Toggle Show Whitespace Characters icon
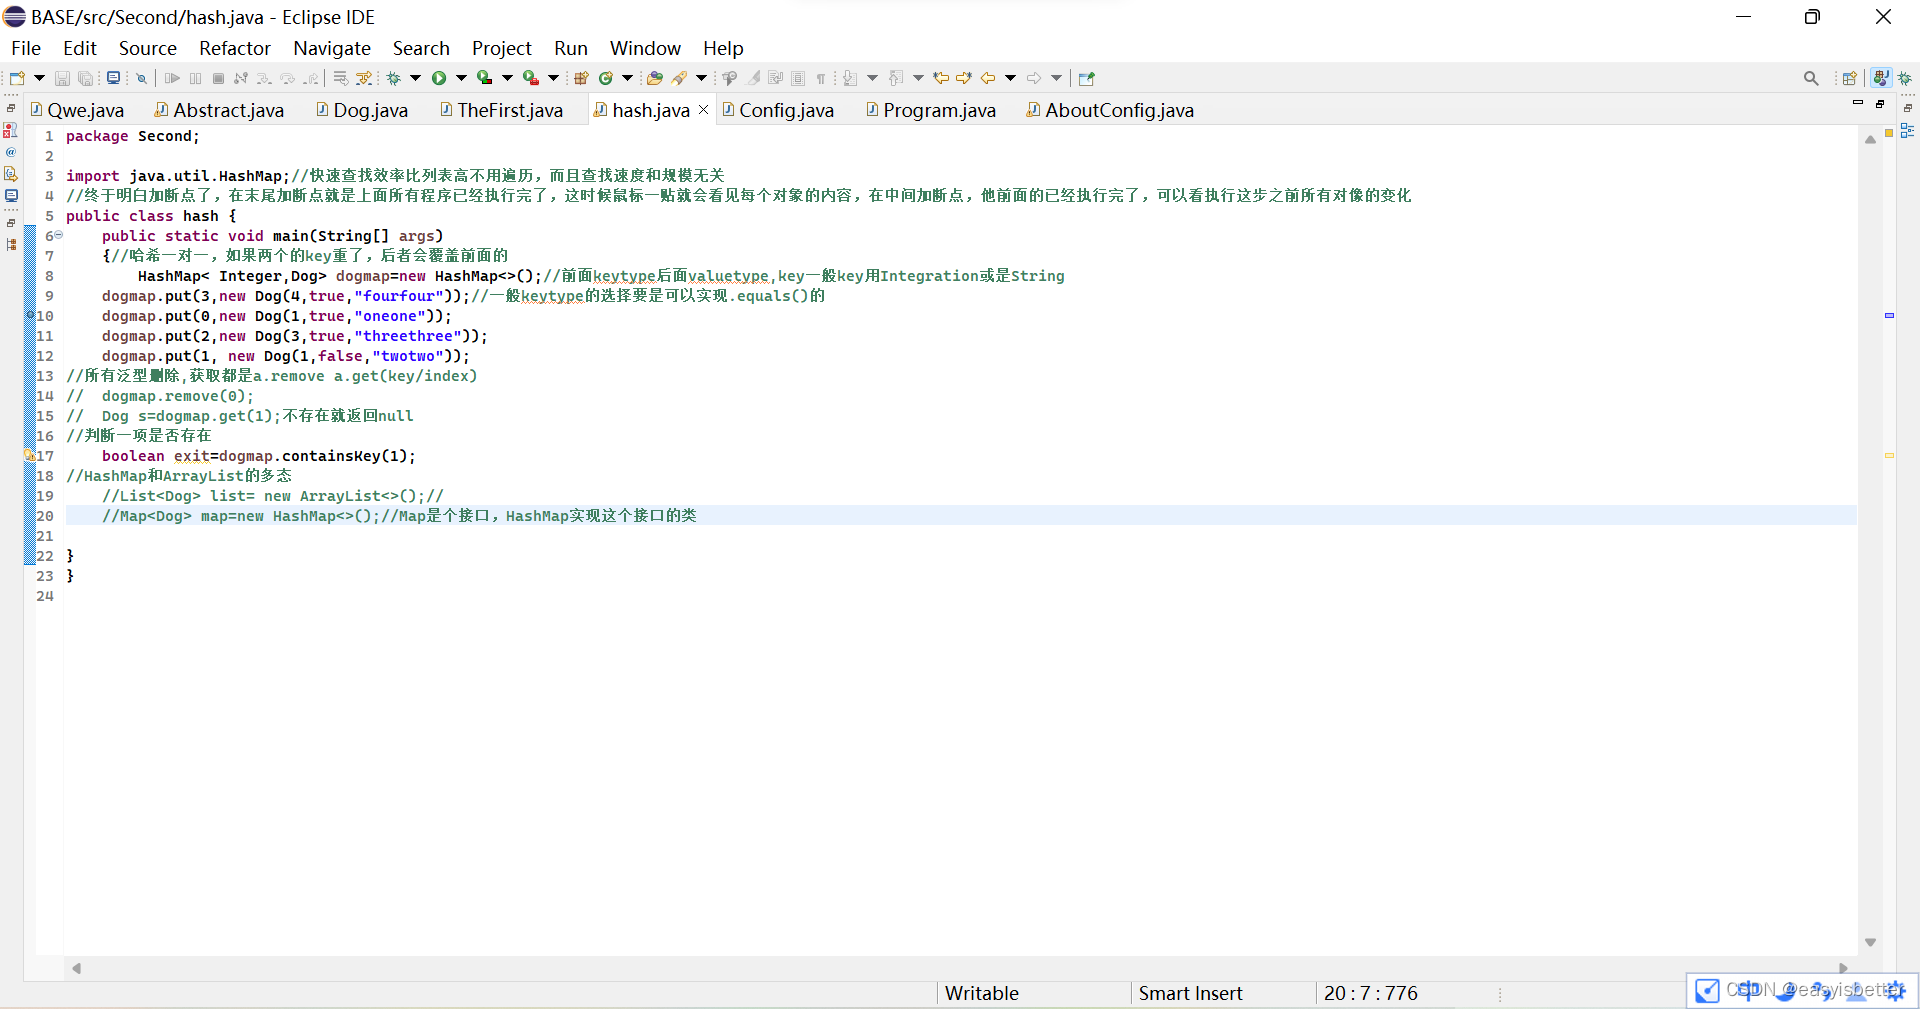Image resolution: width=1920 pixels, height=1009 pixels. pyautogui.click(x=821, y=78)
